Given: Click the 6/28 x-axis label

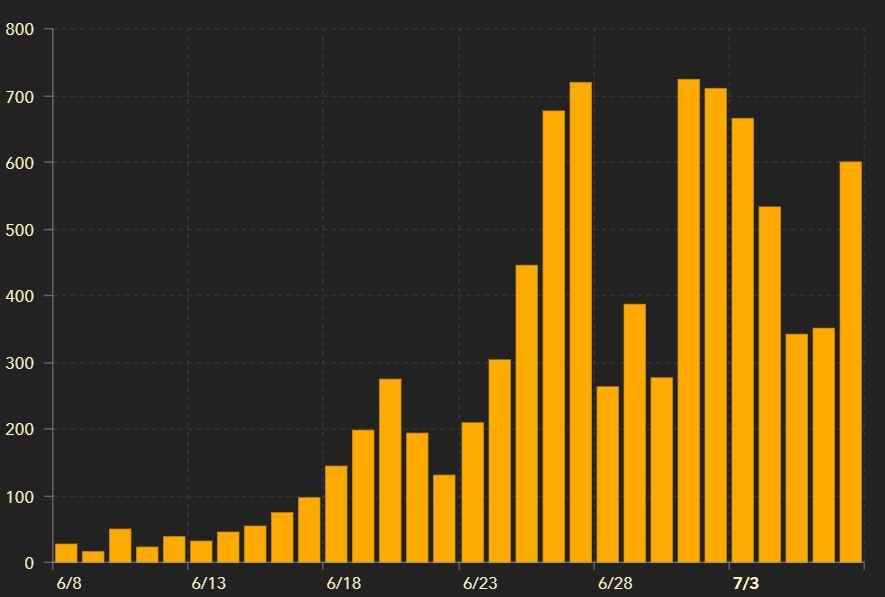Looking at the screenshot, I should click(x=614, y=583).
